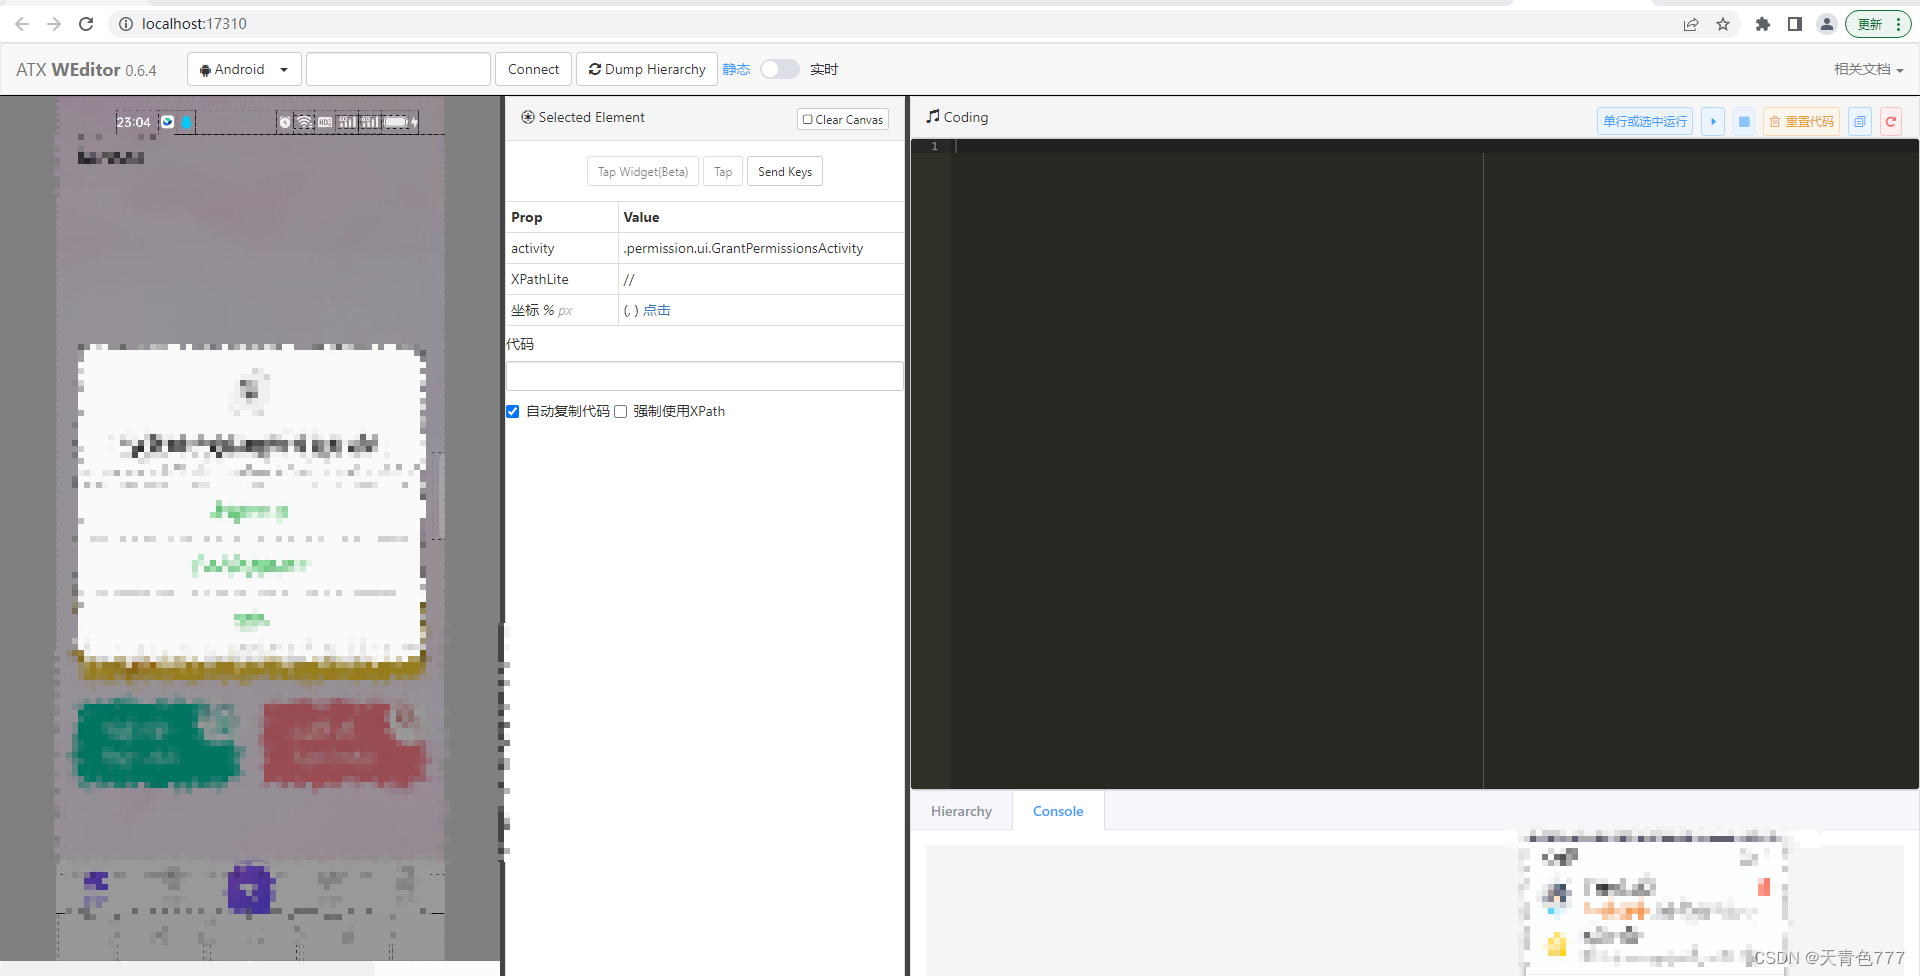Click the share icon in the address bar

(x=1690, y=23)
